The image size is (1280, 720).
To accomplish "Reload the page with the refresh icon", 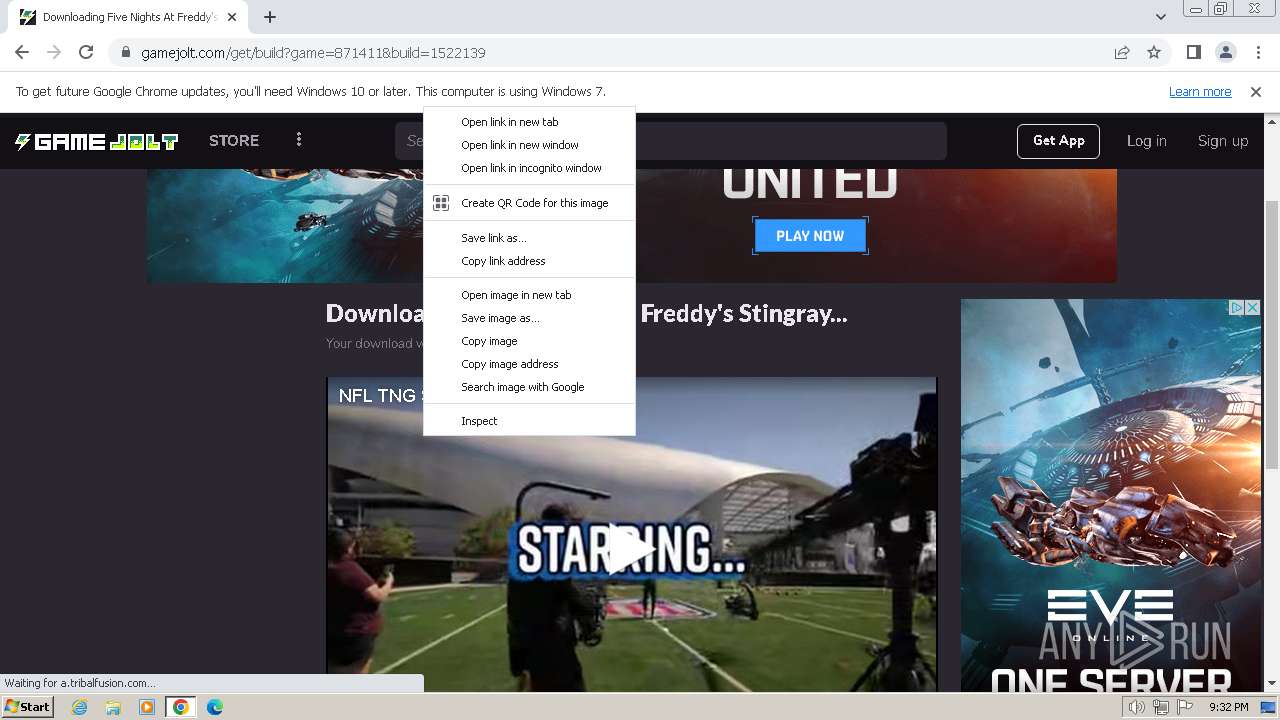I will click(x=86, y=52).
